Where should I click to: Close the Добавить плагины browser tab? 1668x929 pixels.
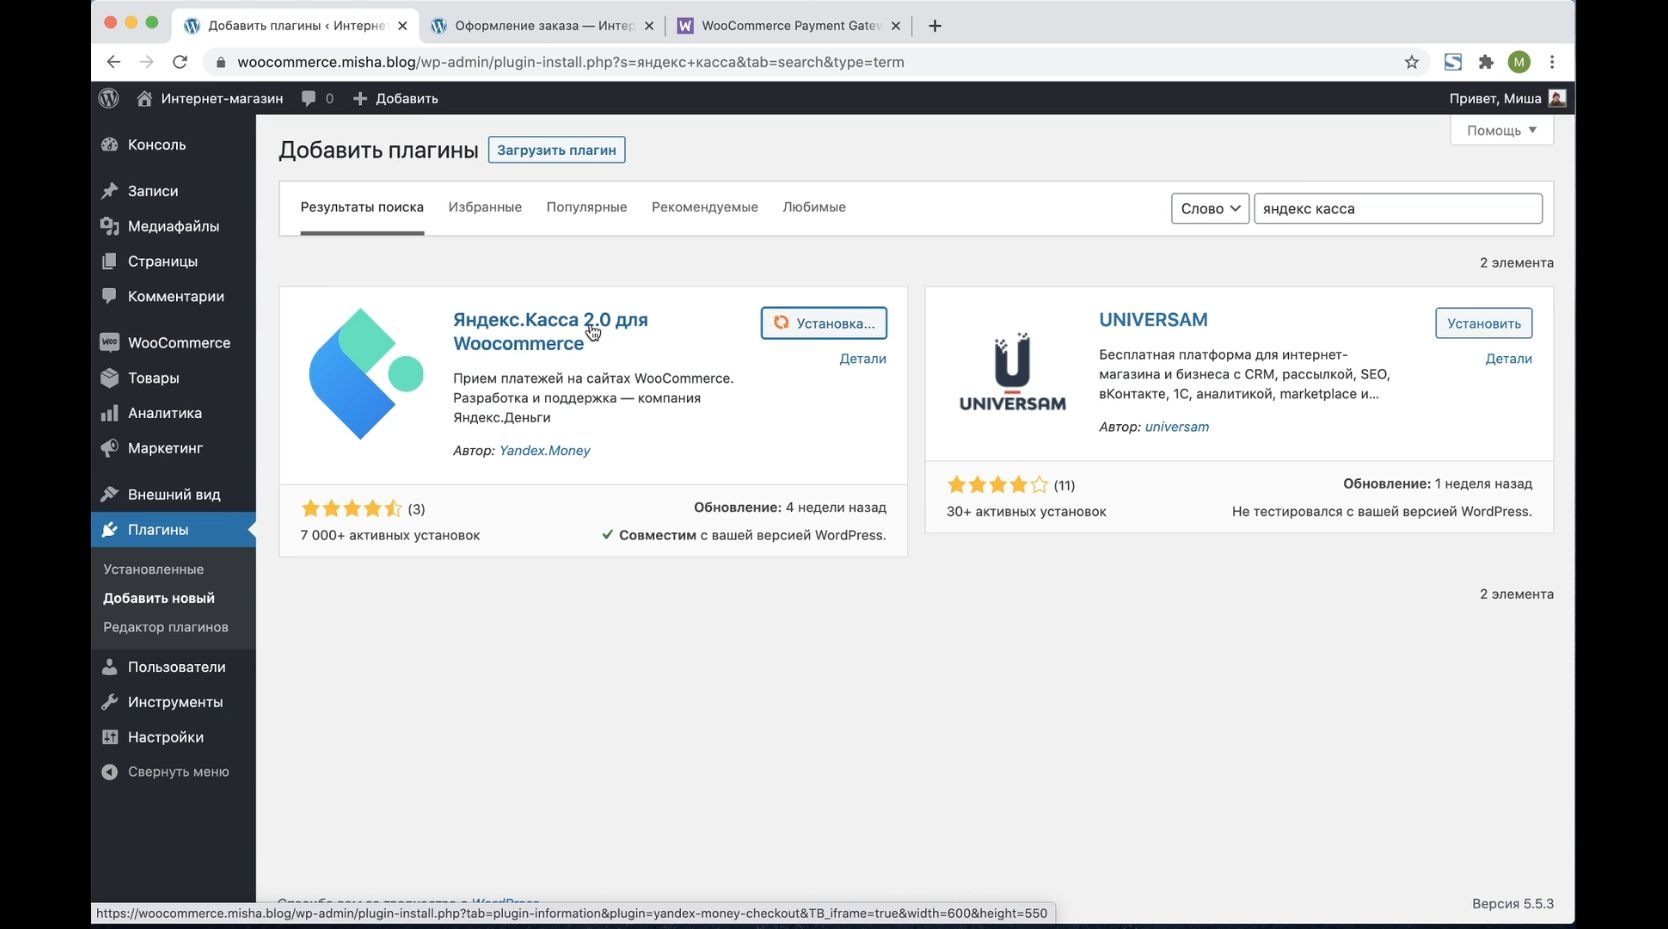[x=402, y=26]
